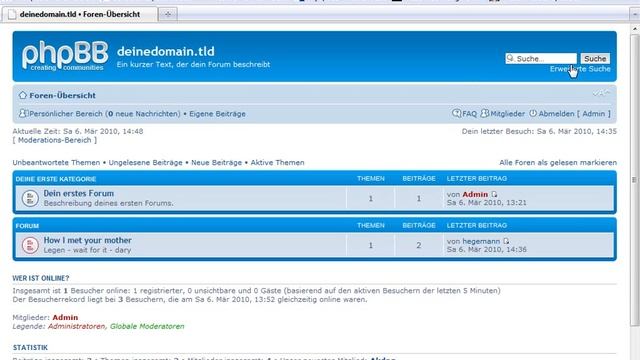Click Dein erstes Forum status icon
The width and height of the screenshot is (640, 360).
click(30, 198)
